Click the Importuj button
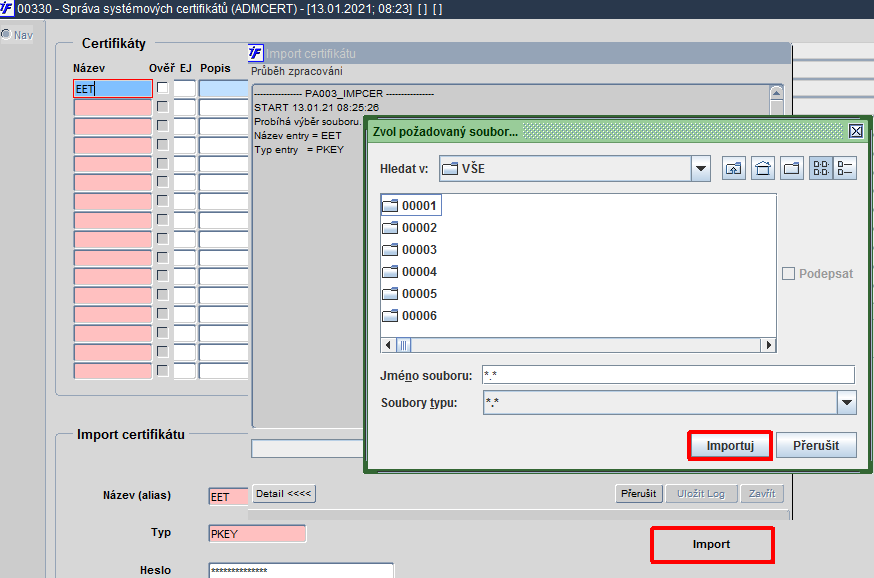 click(730, 445)
